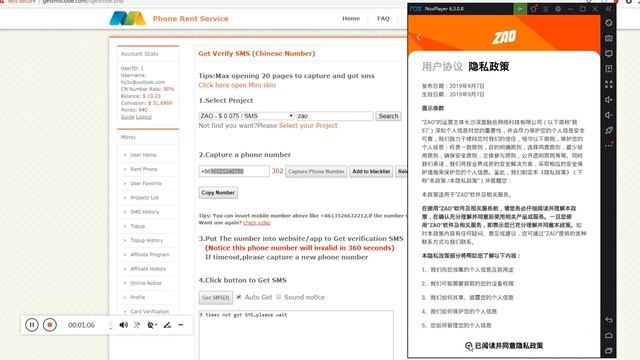This screenshot has width=640, height=360.
Task: Open check video link
Action: coord(257,222)
